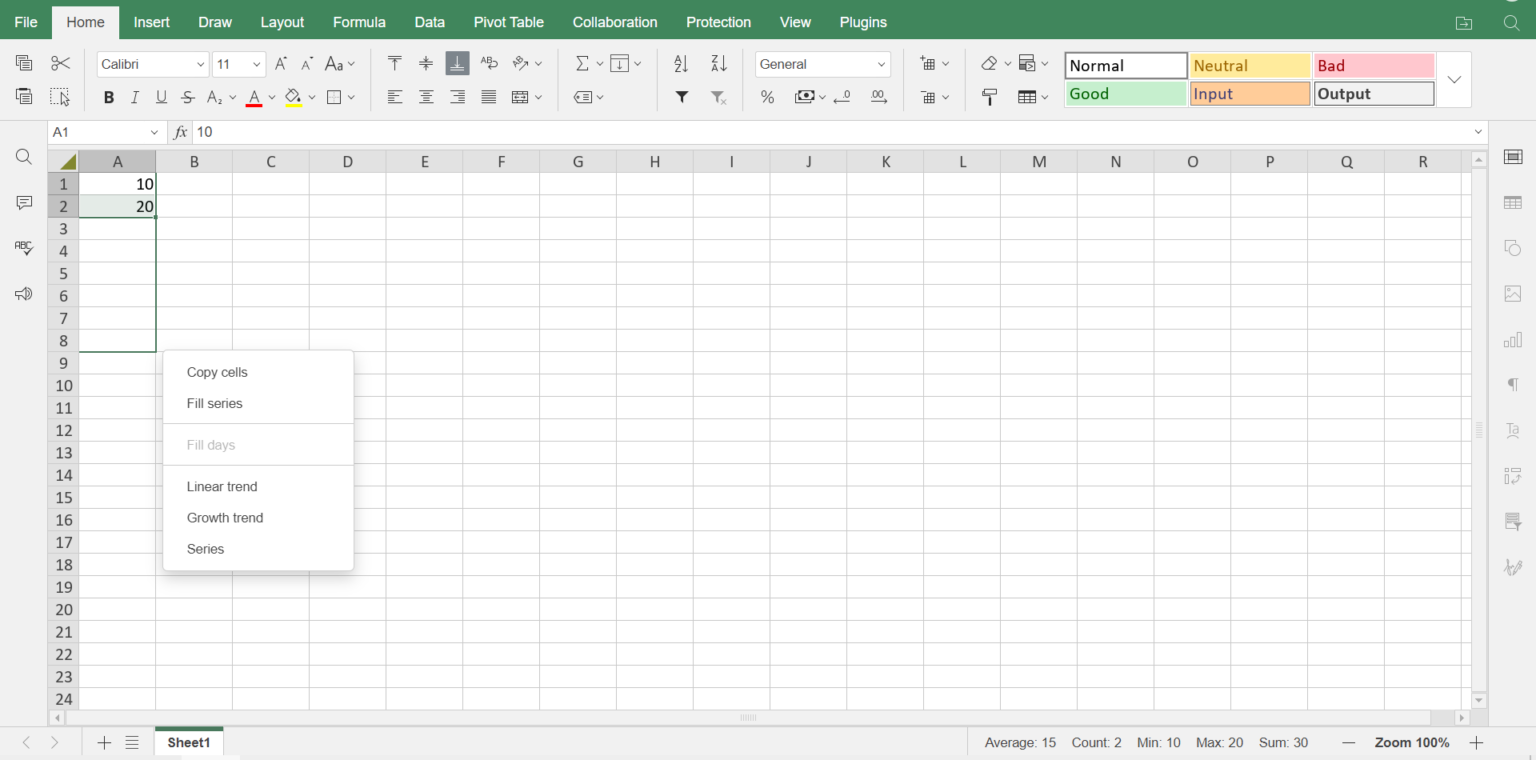Open the font color swatch picker
This screenshot has height=760, width=1536.
[x=270, y=97]
